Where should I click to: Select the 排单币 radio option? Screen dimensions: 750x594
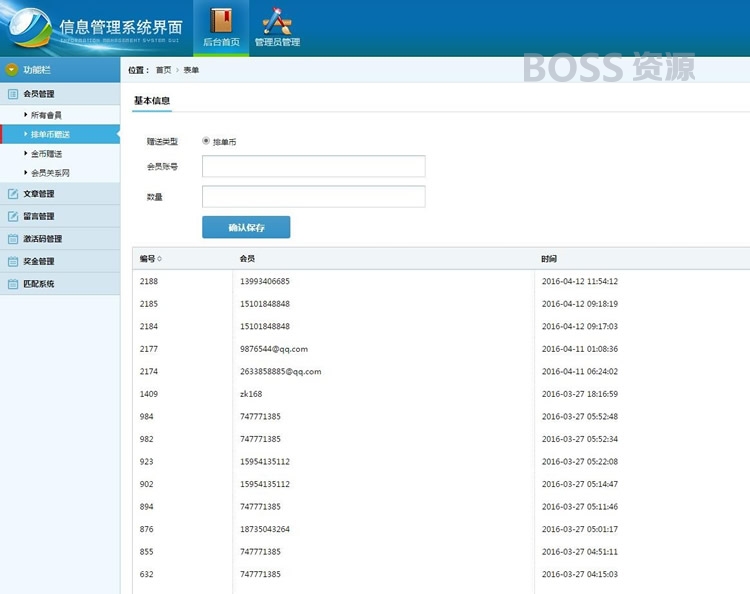coord(206,141)
